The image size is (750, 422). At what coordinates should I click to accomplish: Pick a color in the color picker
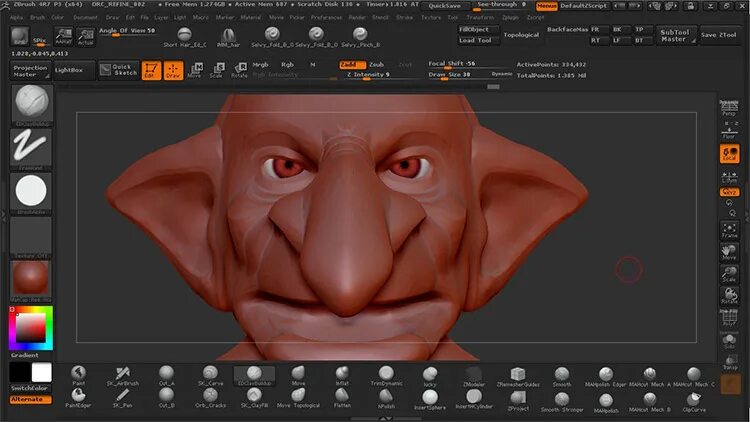[31, 328]
